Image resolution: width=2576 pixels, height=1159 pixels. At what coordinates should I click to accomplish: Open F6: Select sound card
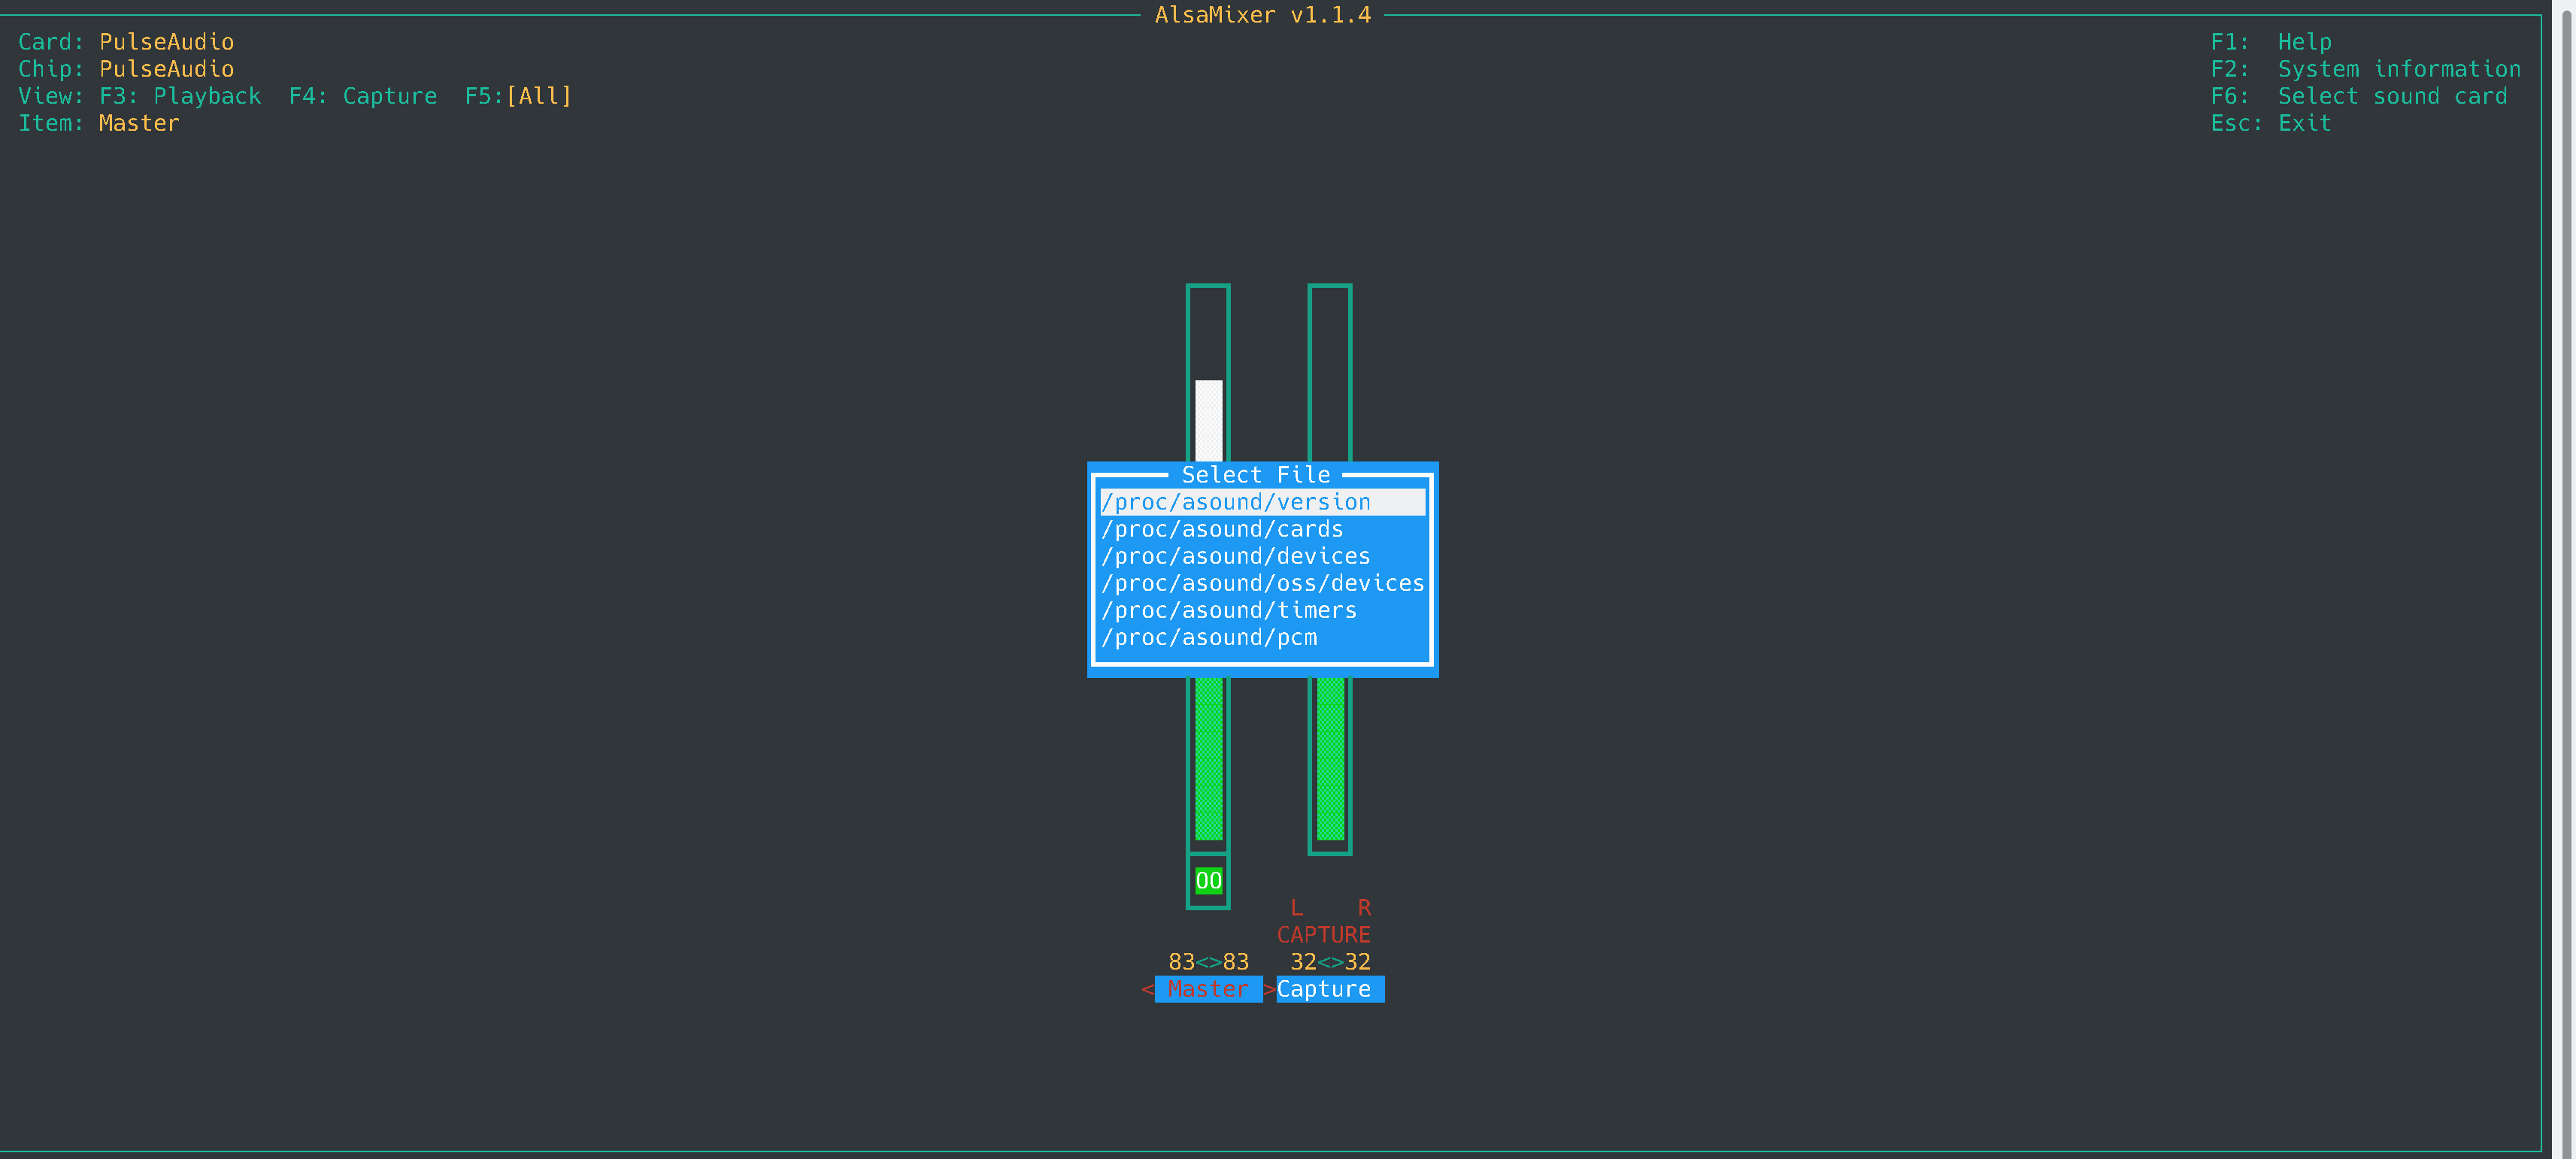click(x=2359, y=96)
